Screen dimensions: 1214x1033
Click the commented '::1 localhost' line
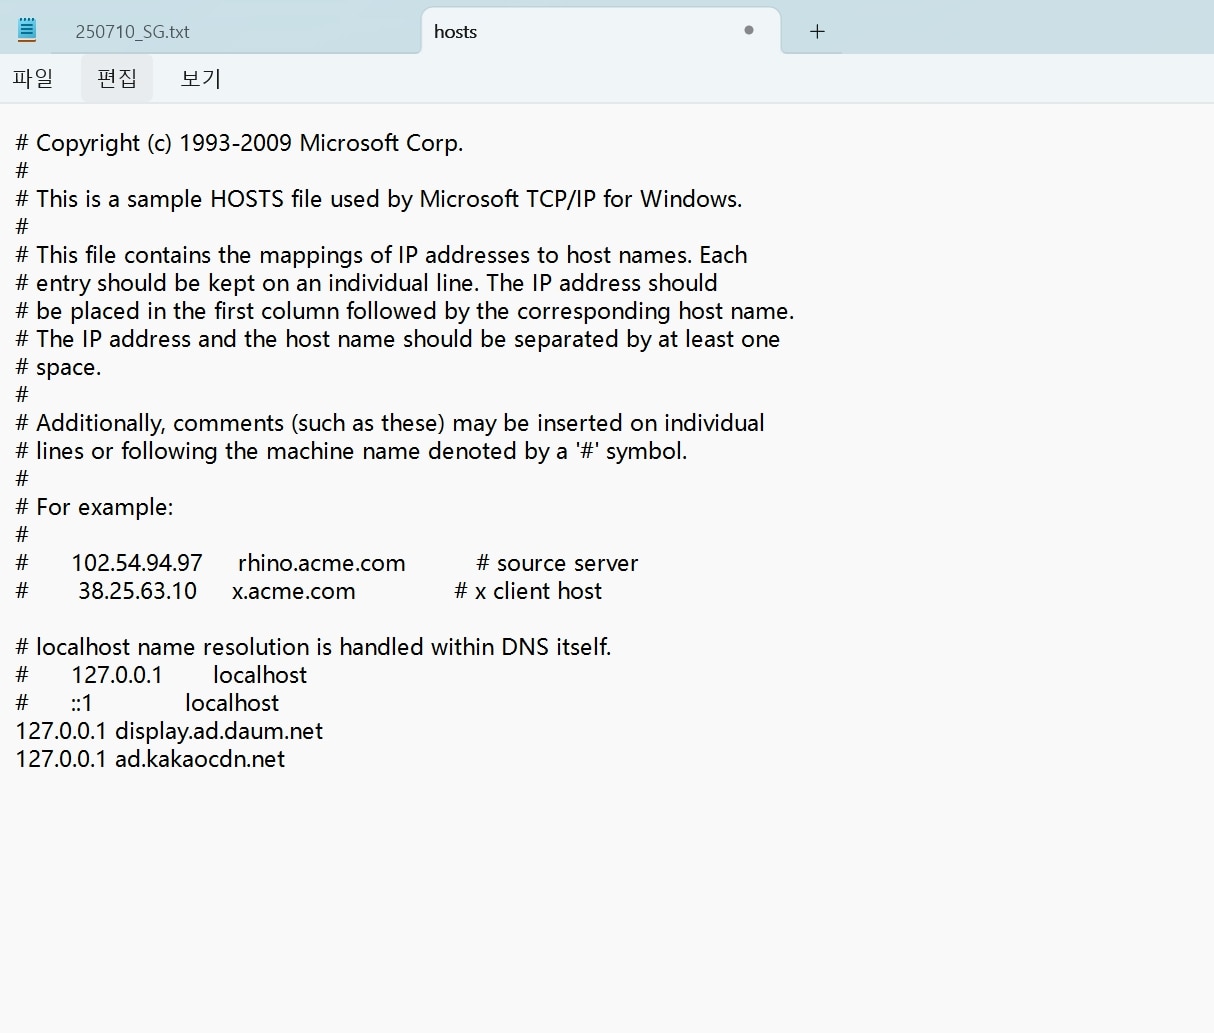coord(148,703)
